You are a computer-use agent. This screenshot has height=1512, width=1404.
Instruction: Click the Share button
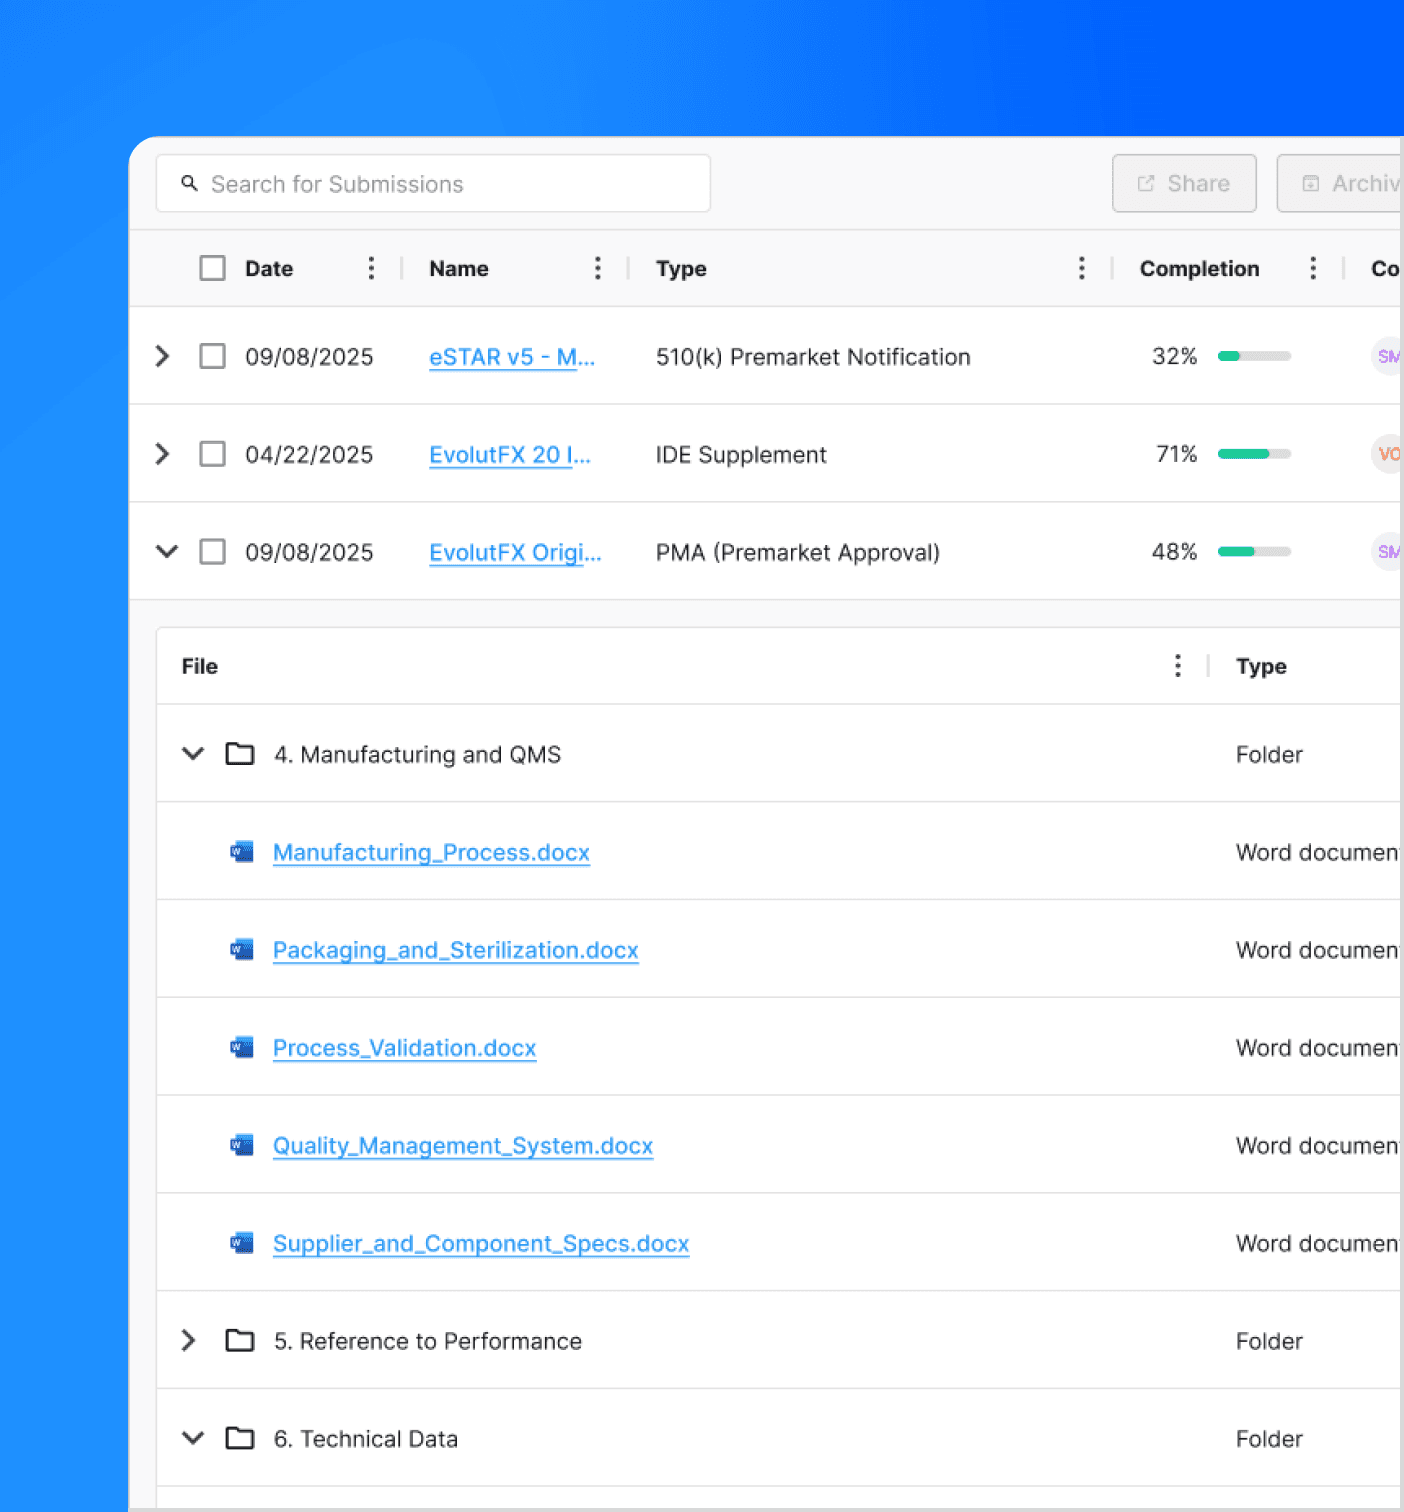[1184, 183]
